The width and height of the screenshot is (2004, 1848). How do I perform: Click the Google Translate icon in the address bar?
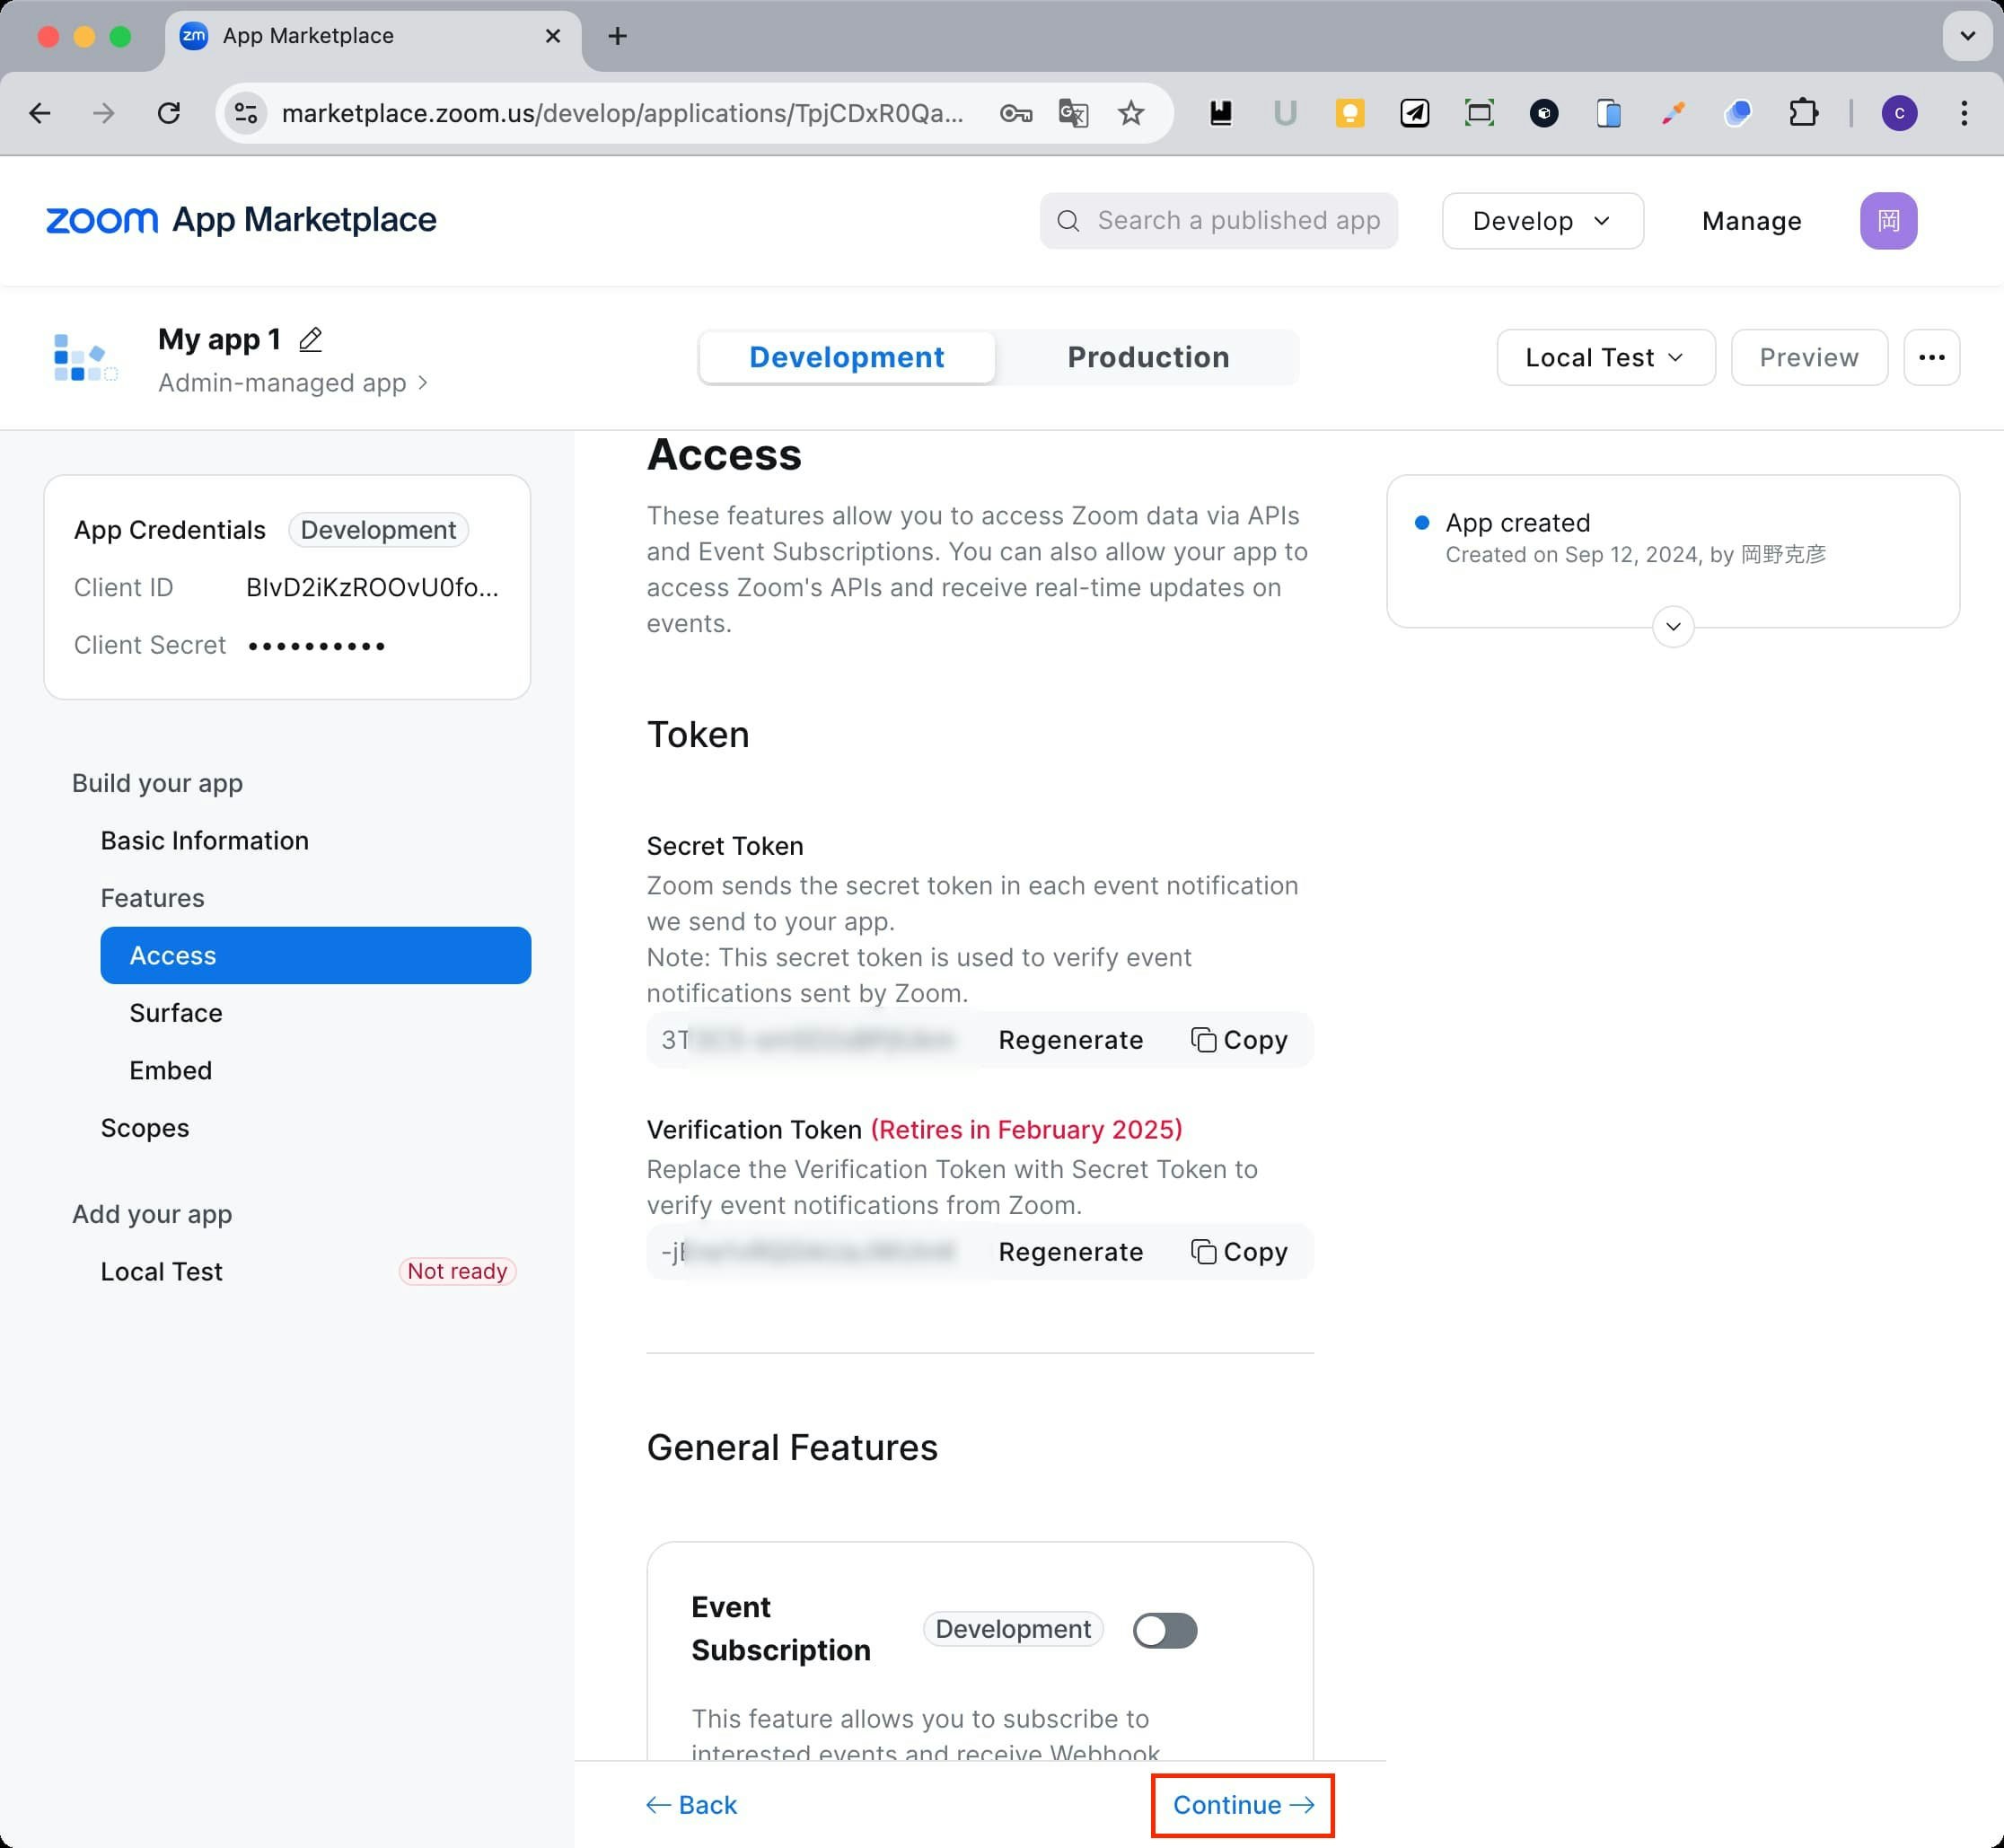pos(1073,113)
